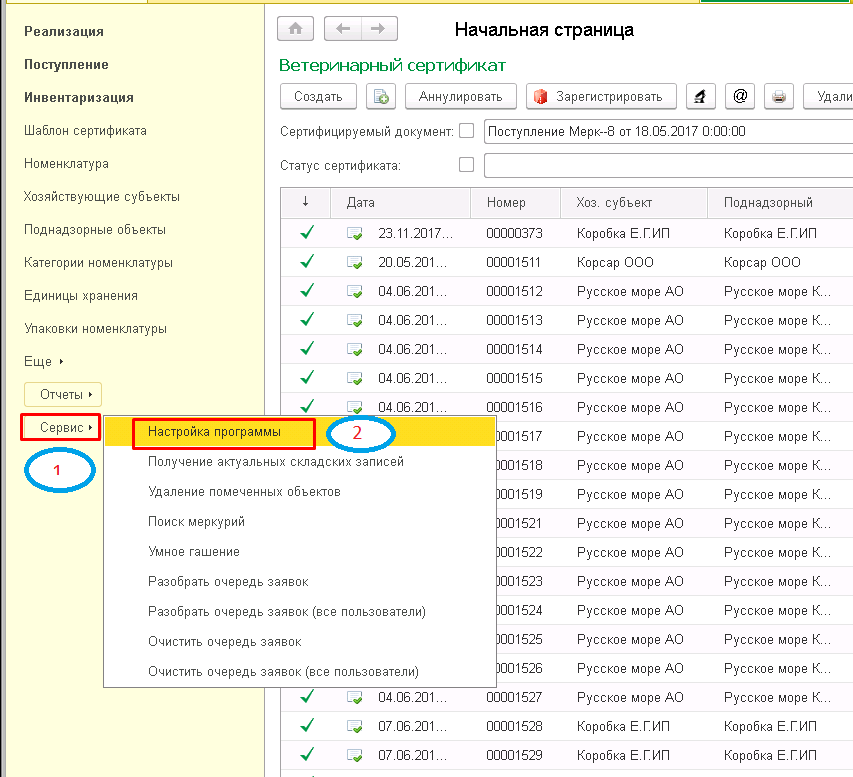Click the printer icon
Image resolution: width=853 pixels, height=777 pixels.
779,97
